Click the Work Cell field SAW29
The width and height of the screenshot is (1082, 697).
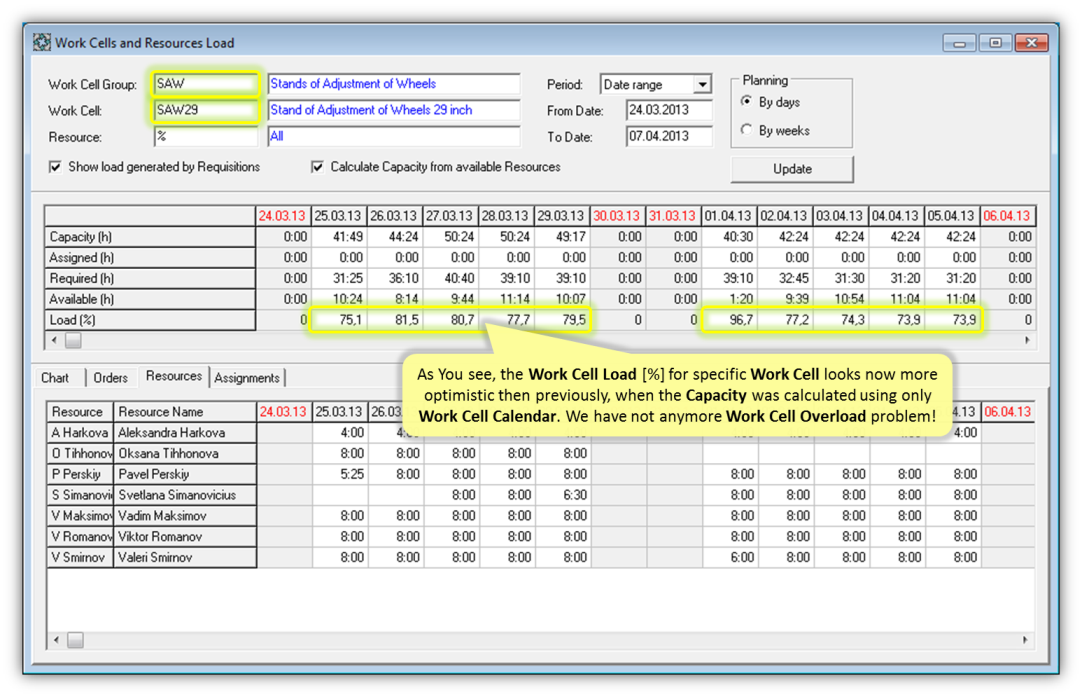[x=205, y=110]
